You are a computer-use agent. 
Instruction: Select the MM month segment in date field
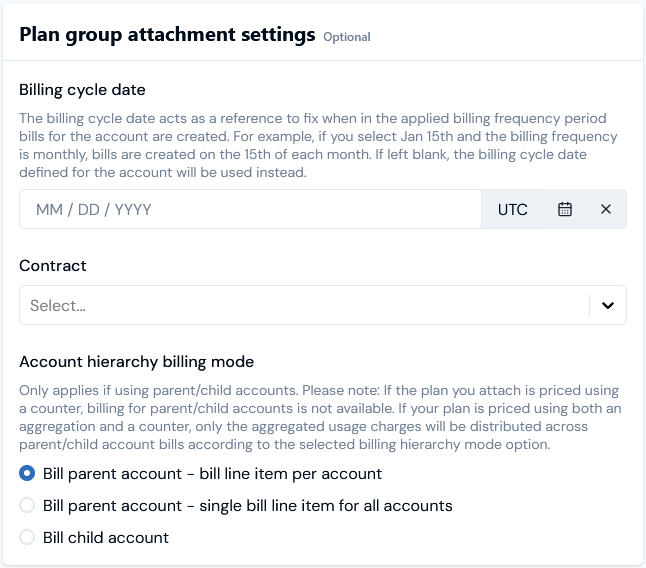pyautogui.click(x=49, y=210)
